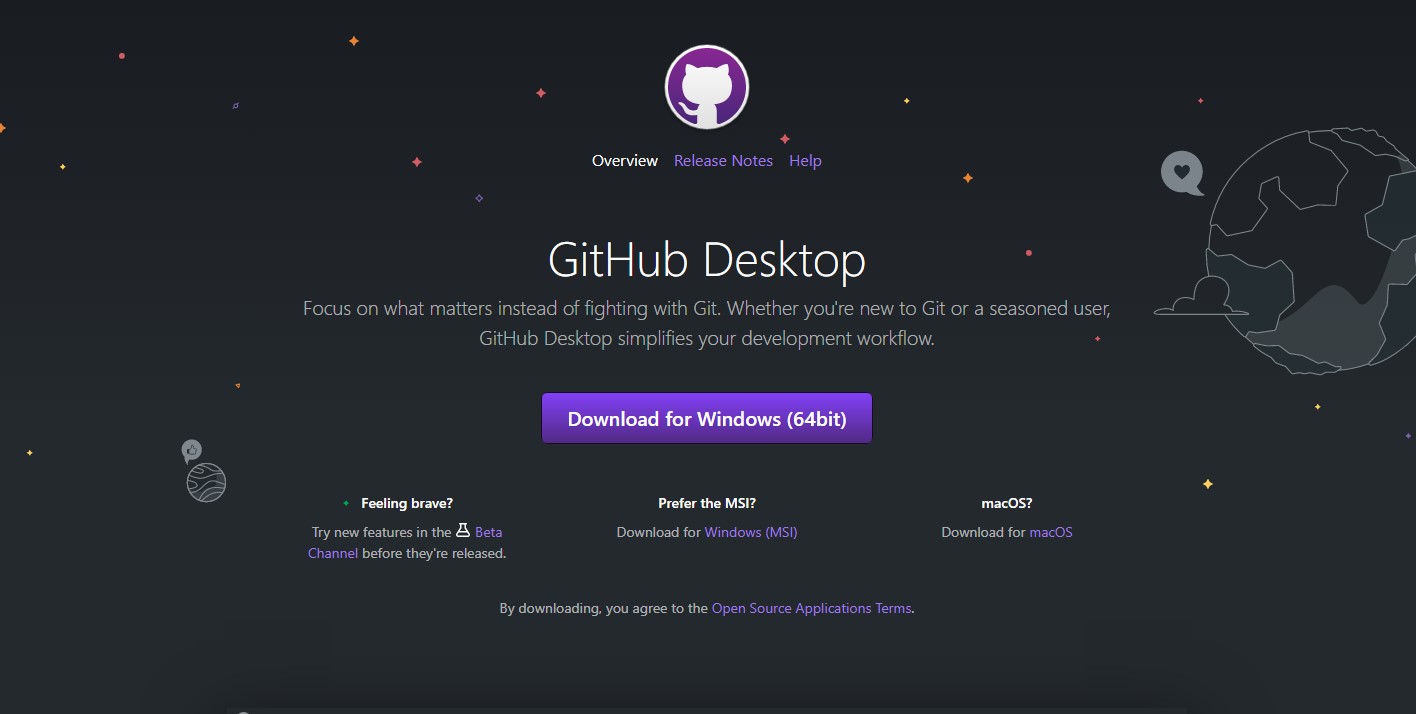Go to the Help link

[x=805, y=161]
